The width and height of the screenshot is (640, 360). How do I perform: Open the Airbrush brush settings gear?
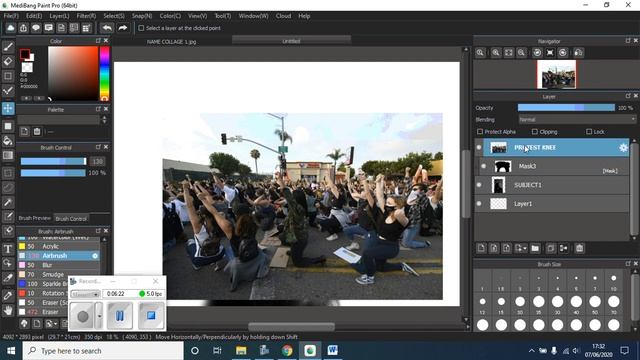tap(95, 256)
